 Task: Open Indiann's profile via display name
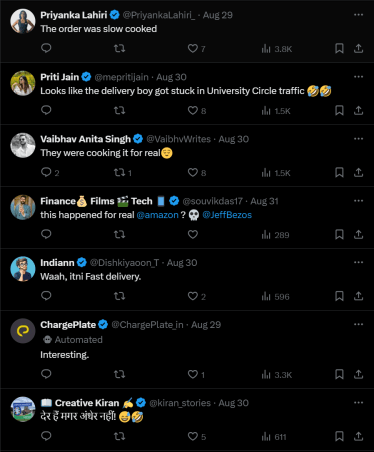57,263
